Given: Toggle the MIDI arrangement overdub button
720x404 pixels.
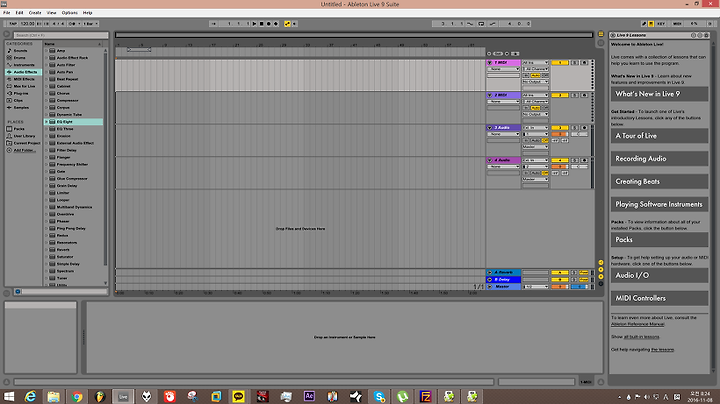Looking at the screenshot, I should coord(276,24).
